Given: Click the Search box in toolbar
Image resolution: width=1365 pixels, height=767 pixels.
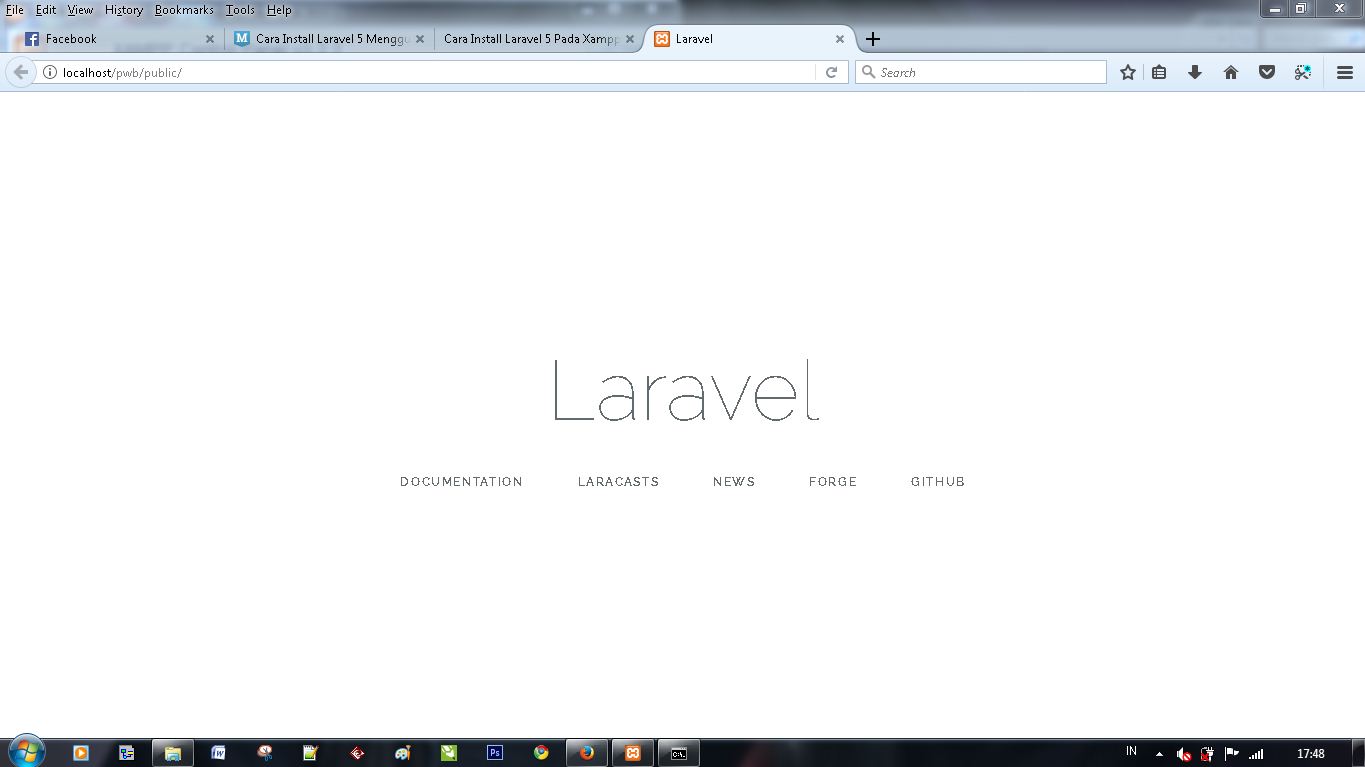Looking at the screenshot, I should click(981, 72).
